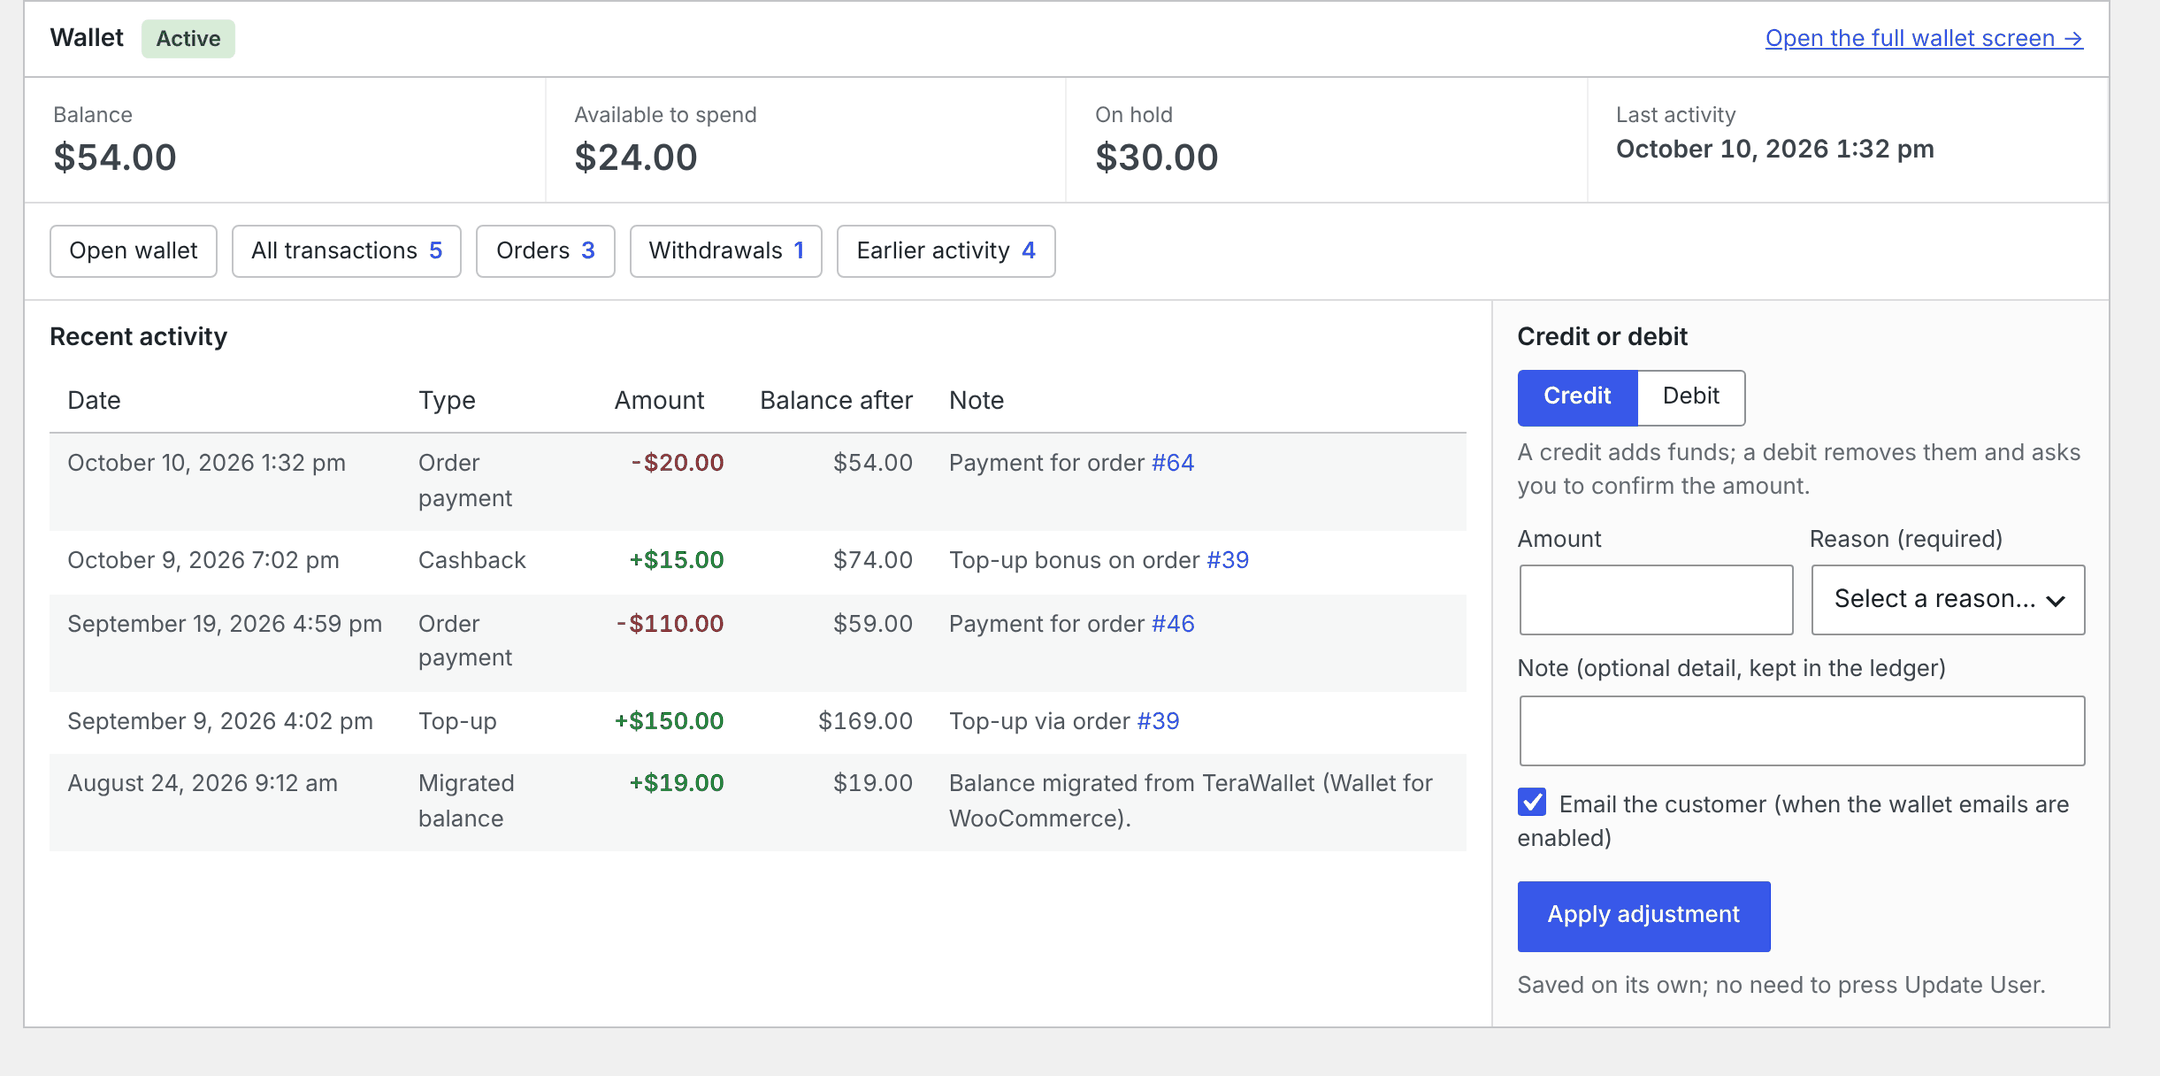Click date August 24, 2026 9:12 am

point(202,783)
